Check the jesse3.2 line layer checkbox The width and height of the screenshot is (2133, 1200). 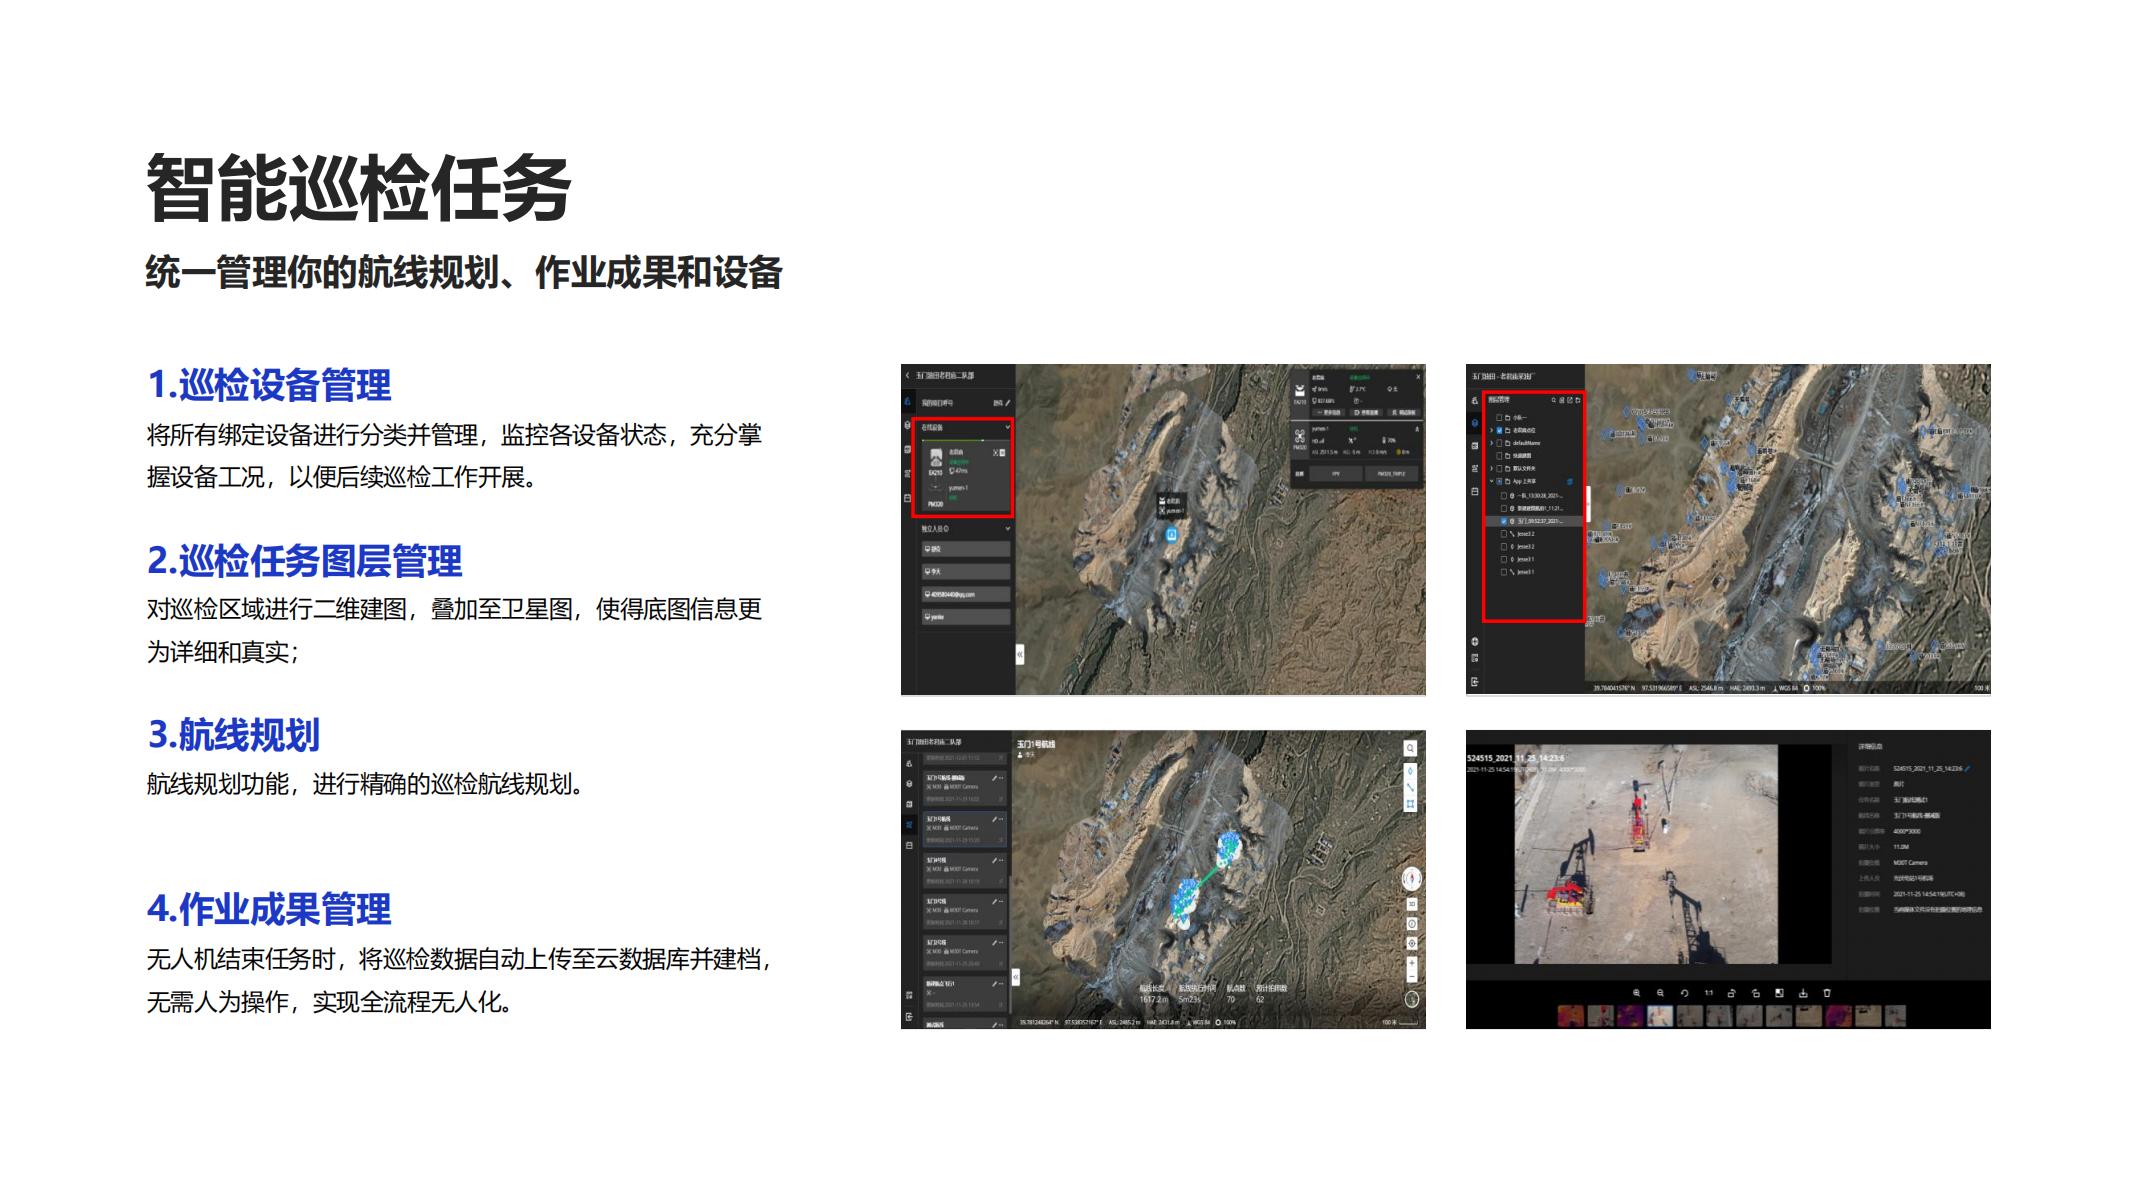click(1504, 534)
